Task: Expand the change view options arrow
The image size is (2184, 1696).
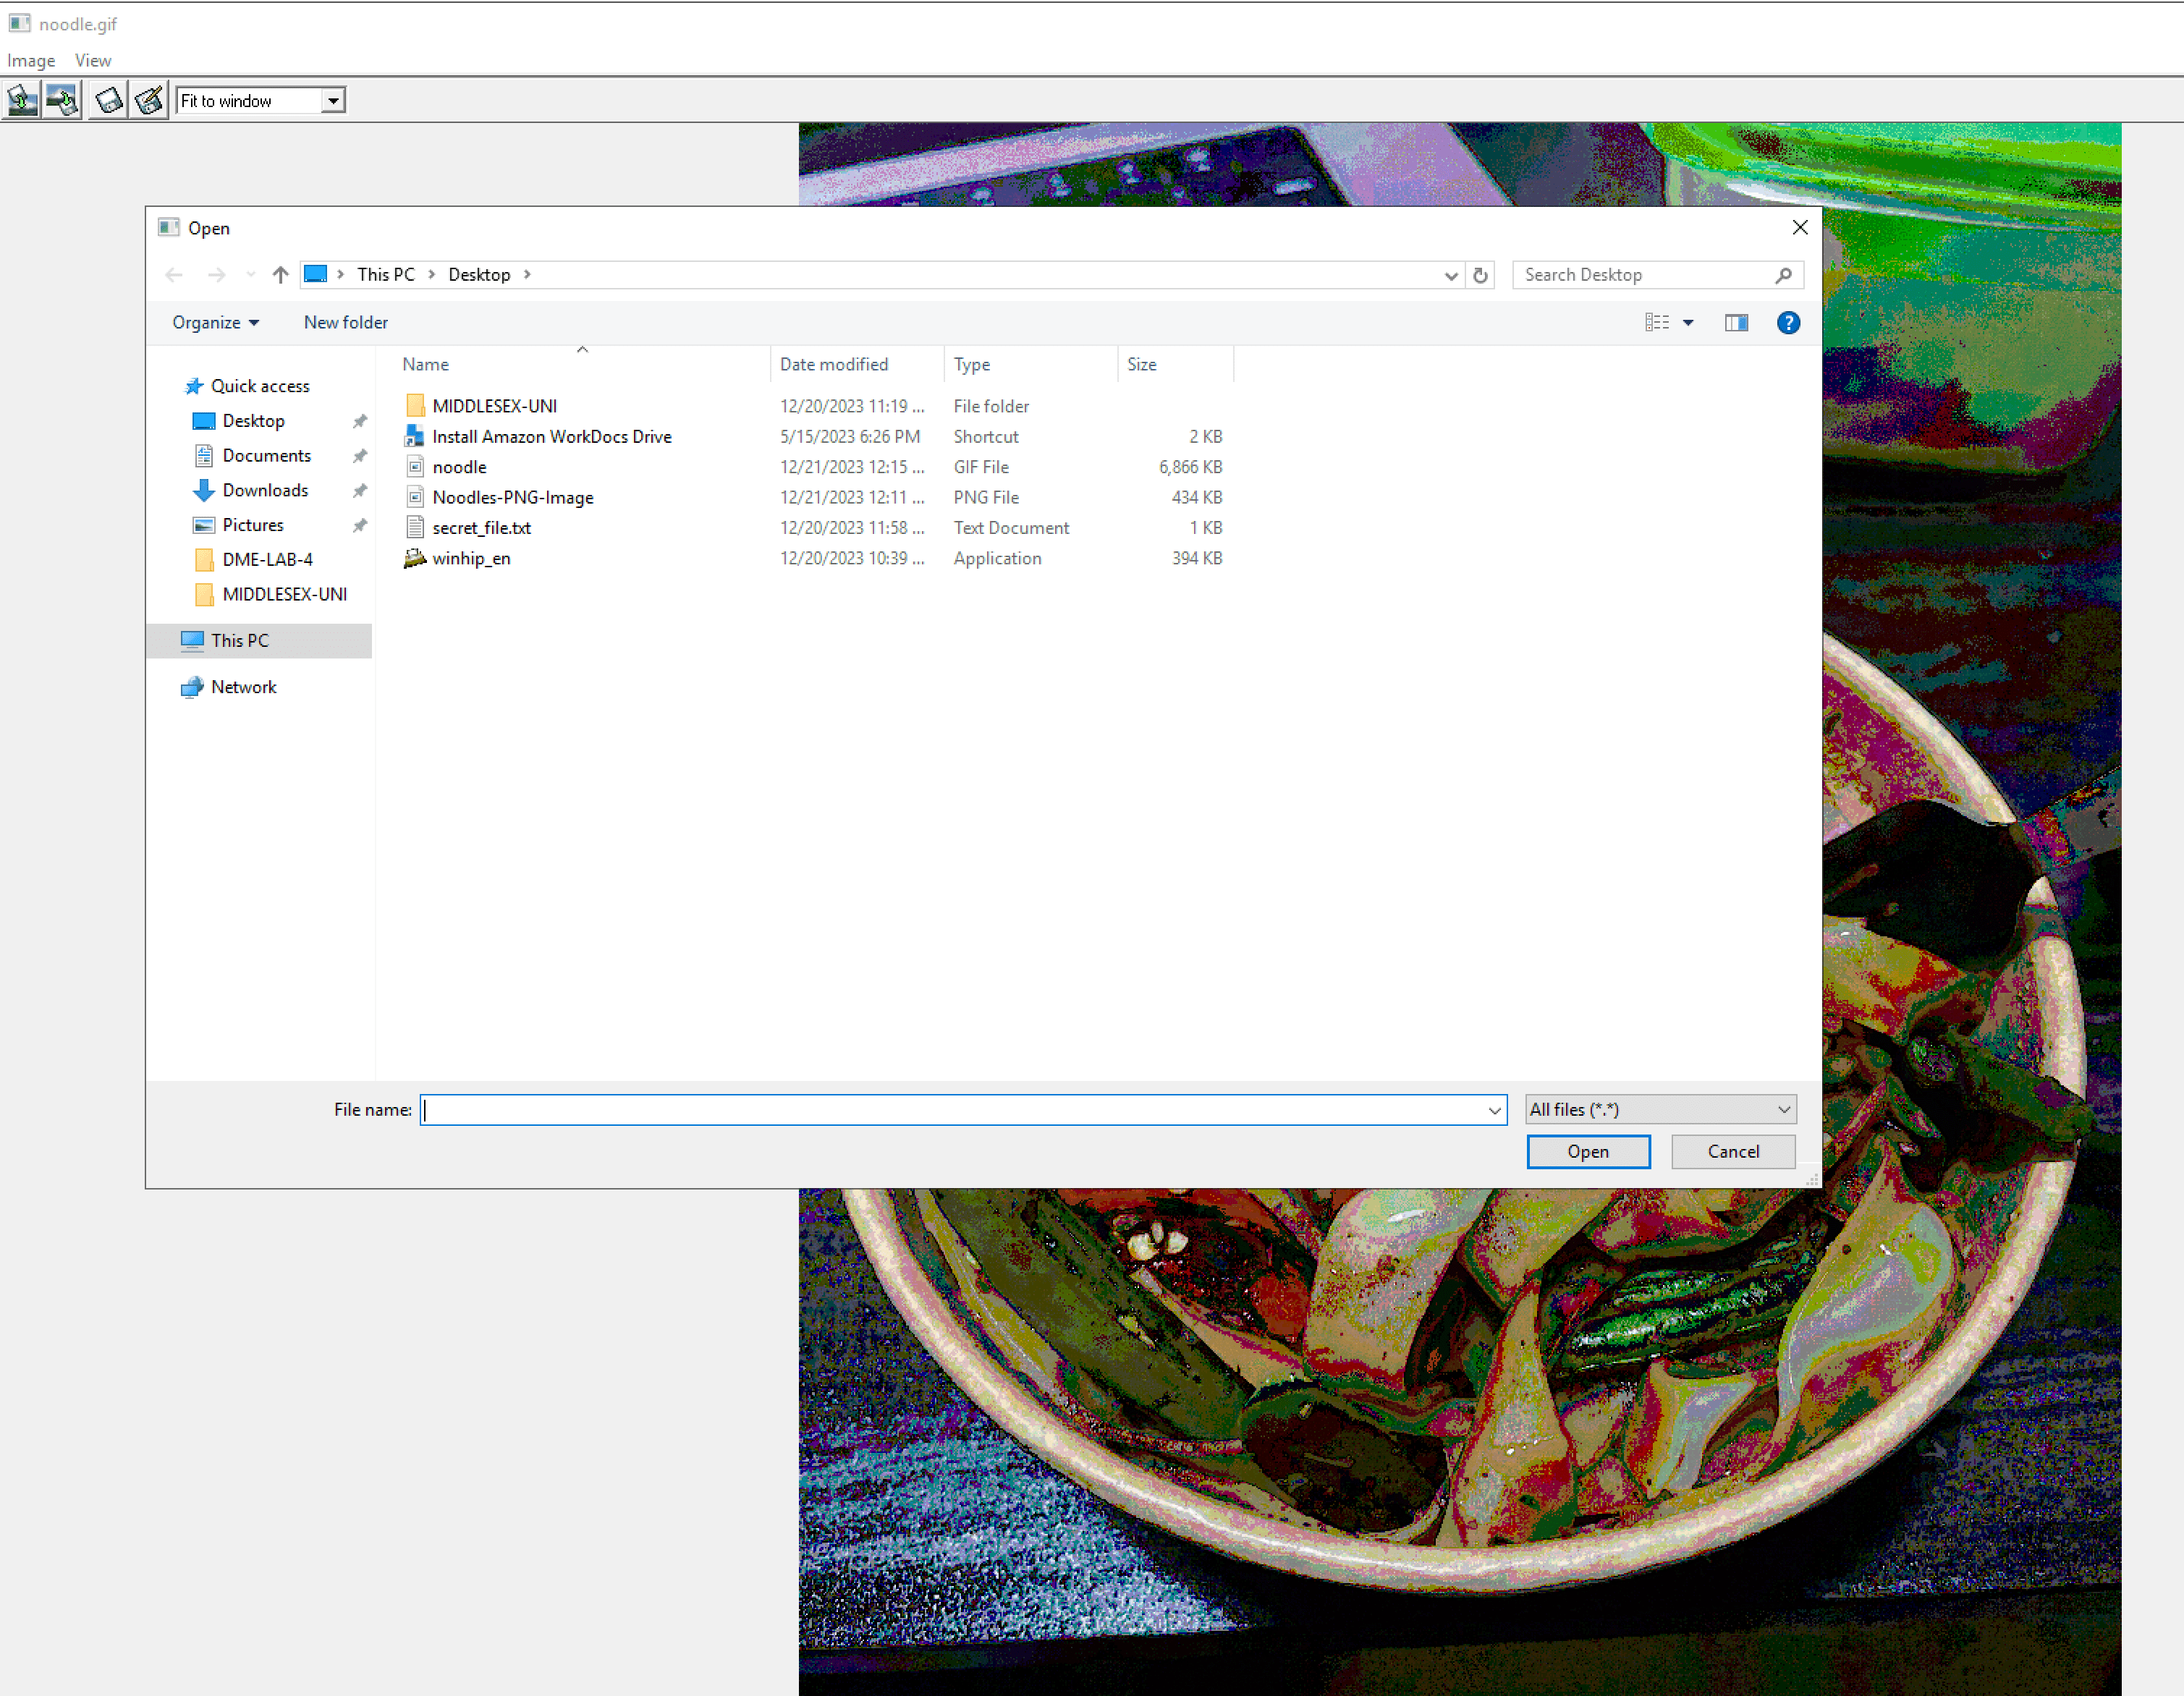Action: click(1688, 322)
